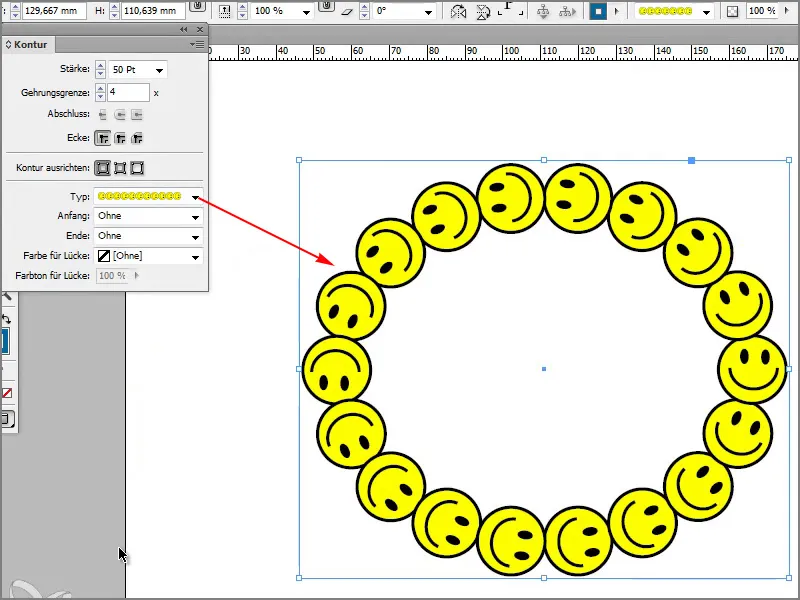800x600 pixels.
Task: Select the round join Ecke style
Action: coord(121,137)
